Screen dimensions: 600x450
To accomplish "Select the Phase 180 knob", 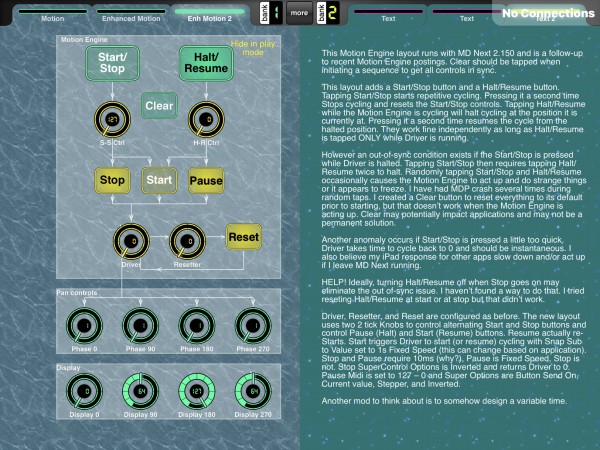I will (x=197, y=326).
